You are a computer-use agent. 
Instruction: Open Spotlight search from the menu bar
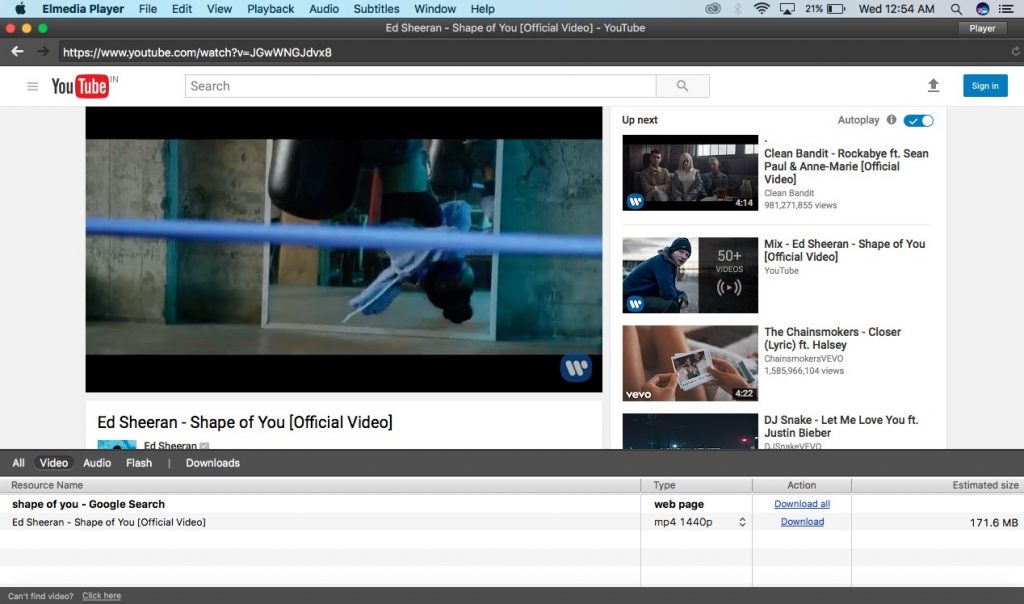tap(956, 9)
